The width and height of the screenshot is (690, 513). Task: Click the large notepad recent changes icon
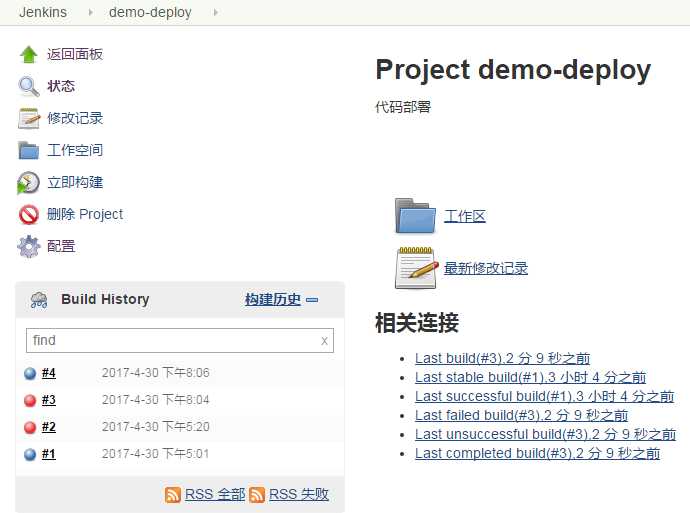tap(417, 267)
